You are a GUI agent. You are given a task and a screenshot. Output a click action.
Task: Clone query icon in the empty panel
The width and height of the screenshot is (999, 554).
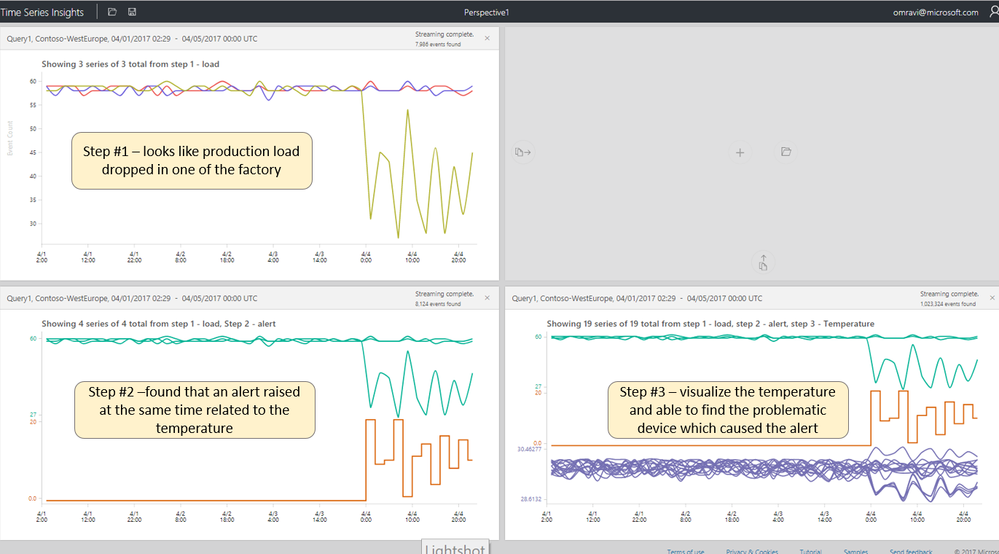tap(522, 152)
